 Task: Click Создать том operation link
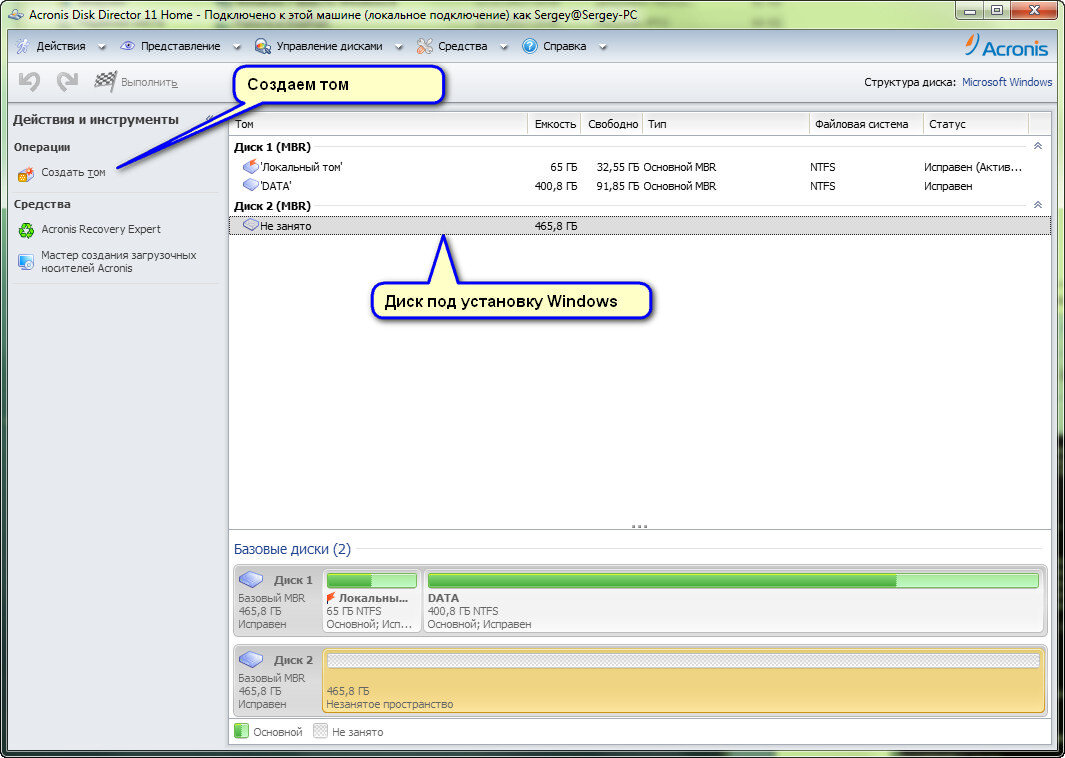(73, 173)
